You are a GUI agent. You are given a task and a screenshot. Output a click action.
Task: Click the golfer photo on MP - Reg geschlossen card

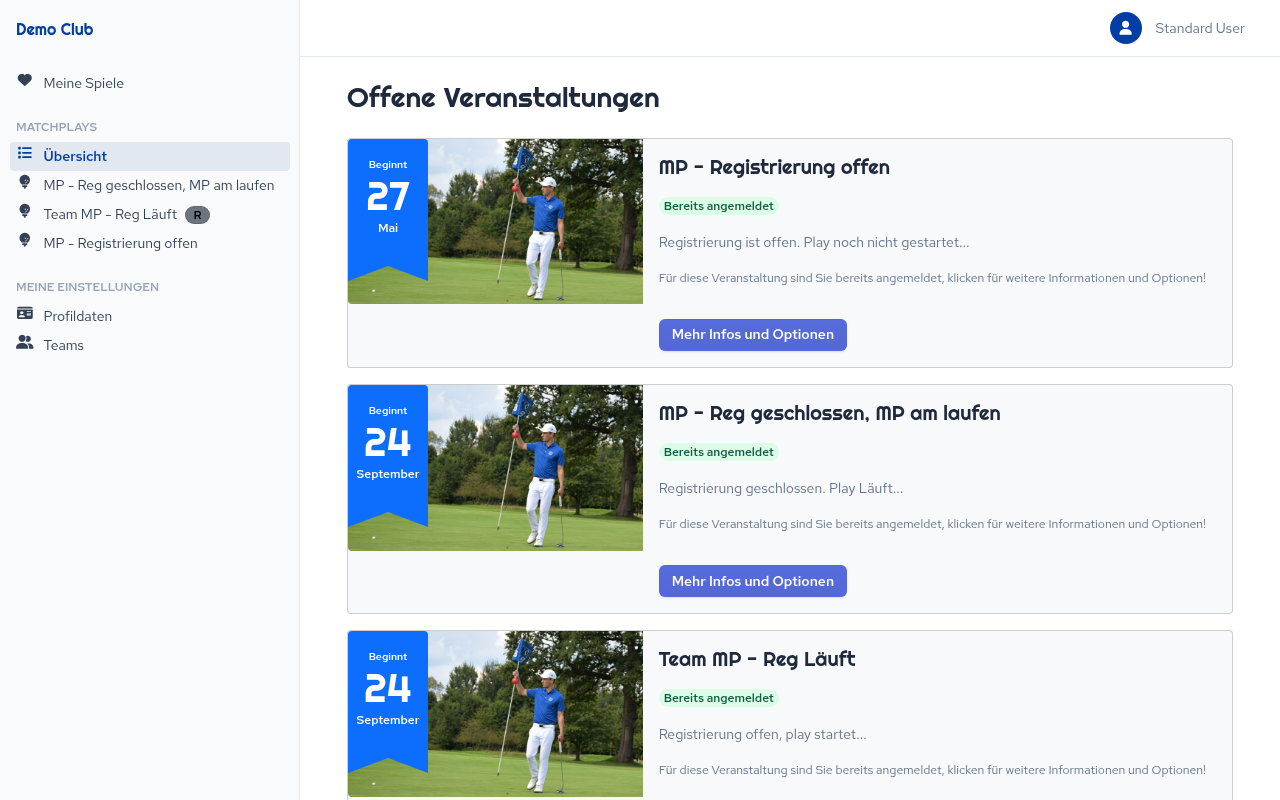pos(536,467)
